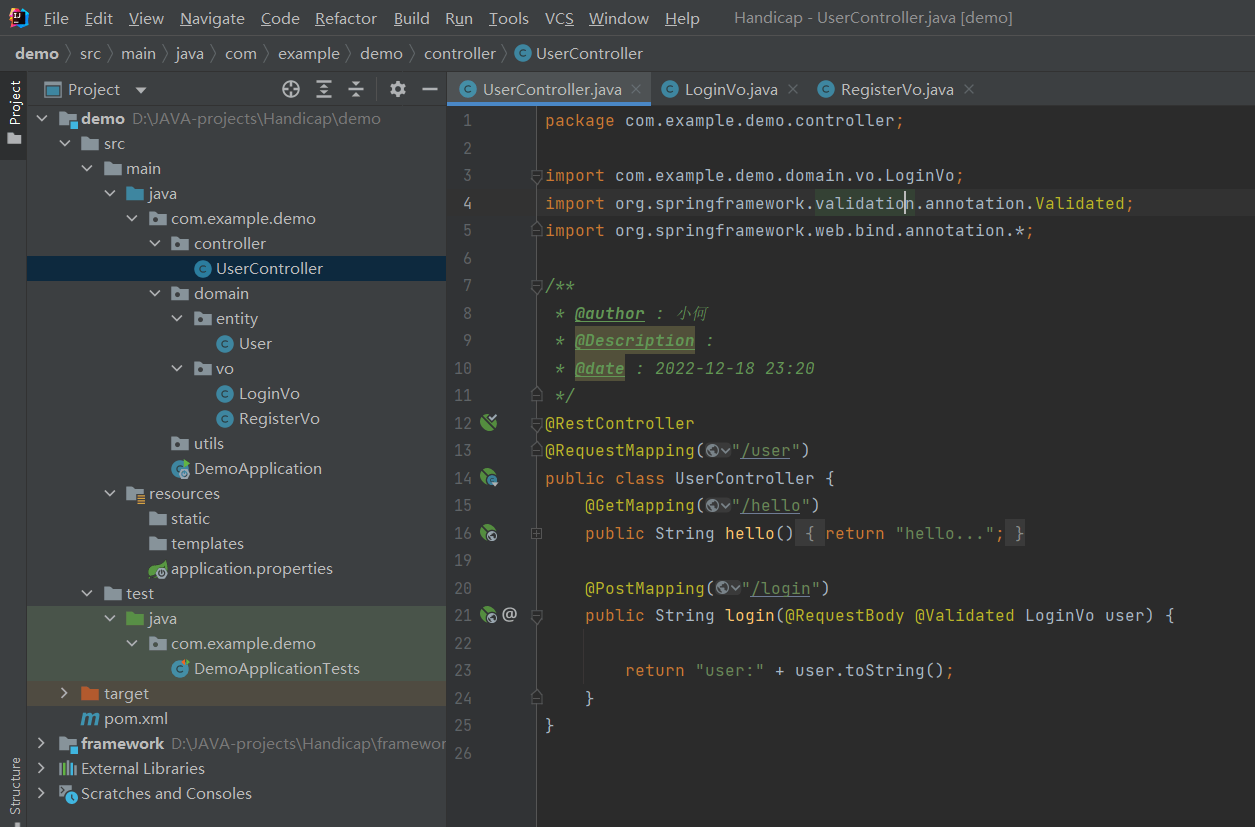The width and height of the screenshot is (1255, 827).
Task: Expand the framework module arrow
Action: coord(42,743)
